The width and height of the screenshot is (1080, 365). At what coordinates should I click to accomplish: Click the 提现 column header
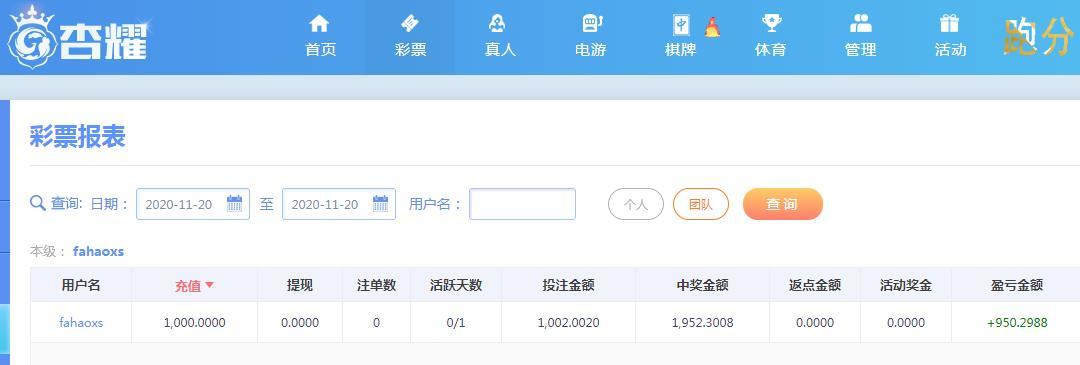300,285
